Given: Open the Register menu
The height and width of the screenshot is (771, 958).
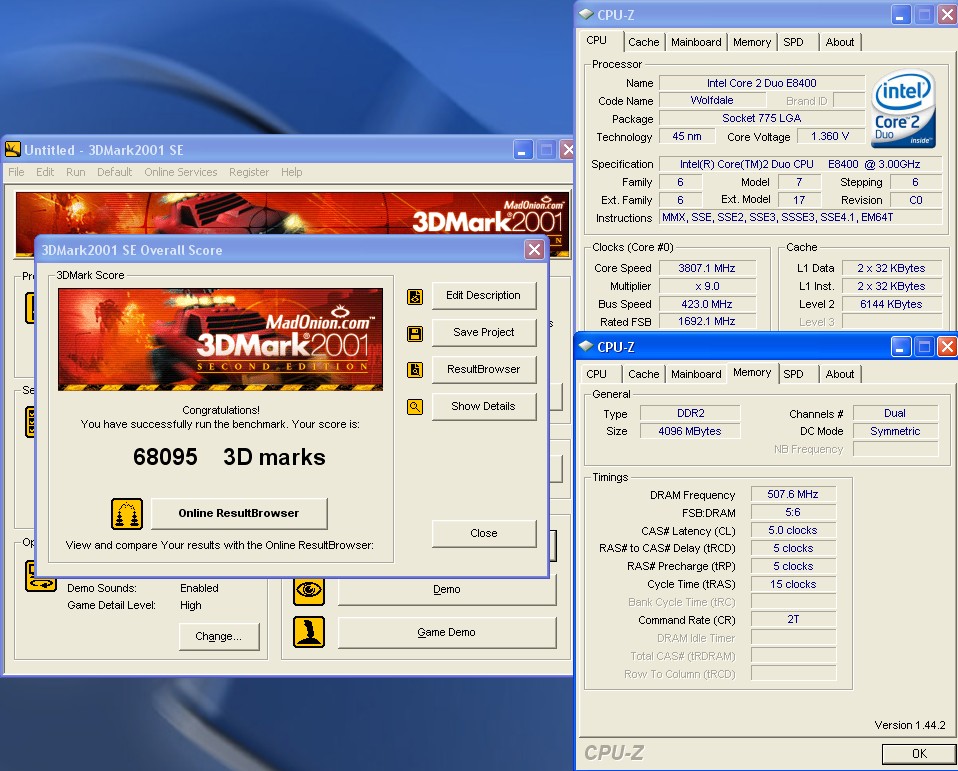Looking at the screenshot, I should (x=249, y=172).
